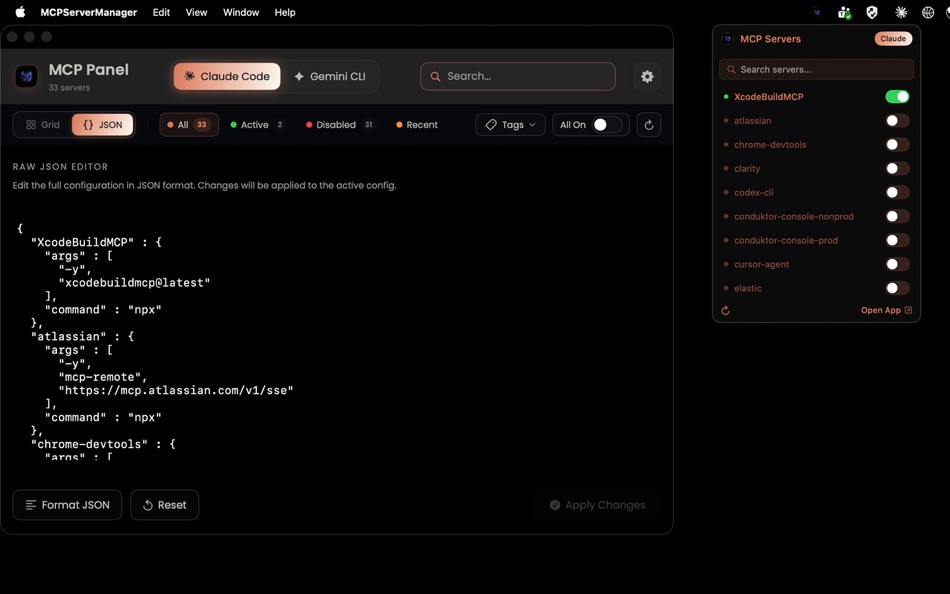
Task: Click the "33 servers" subtitle text
Action: pyautogui.click(x=69, y=88)
